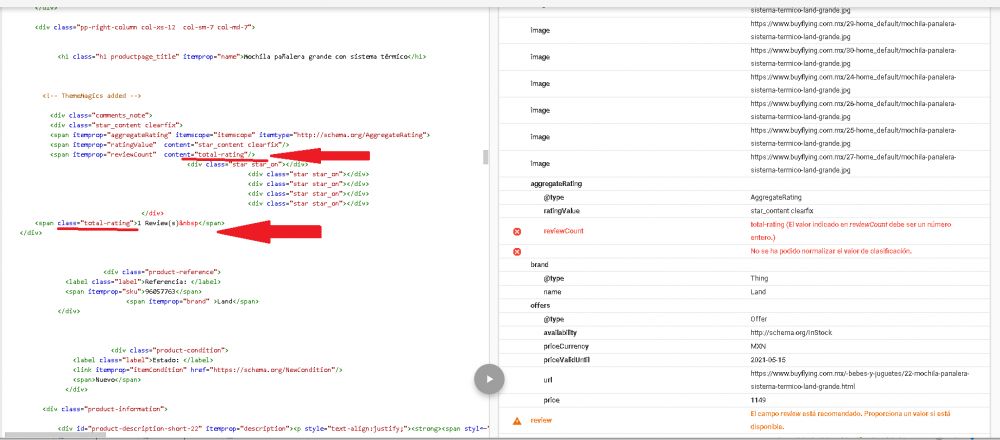Open the 27-home_default image URL
Screen dimensions: 1000x440
tap(853, 164)
